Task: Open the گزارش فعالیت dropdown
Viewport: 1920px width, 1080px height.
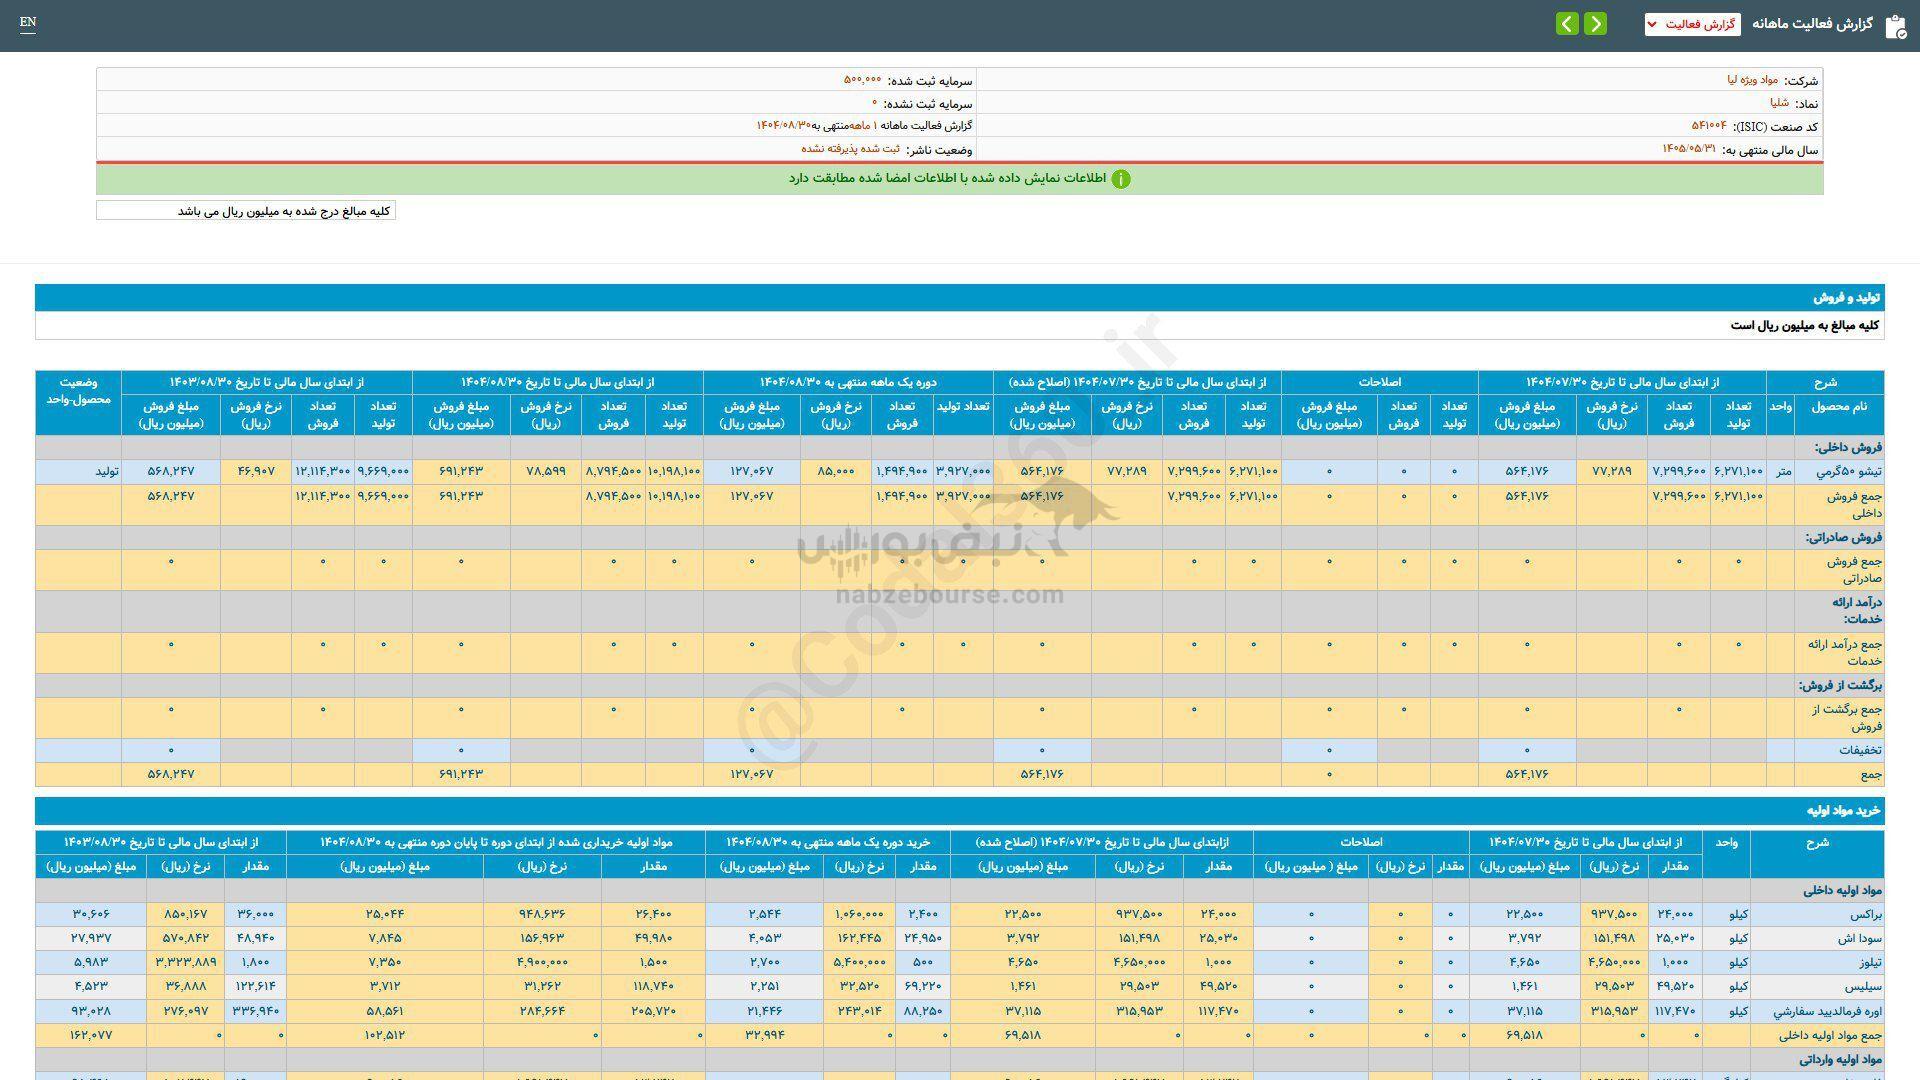Action: 1692,24
